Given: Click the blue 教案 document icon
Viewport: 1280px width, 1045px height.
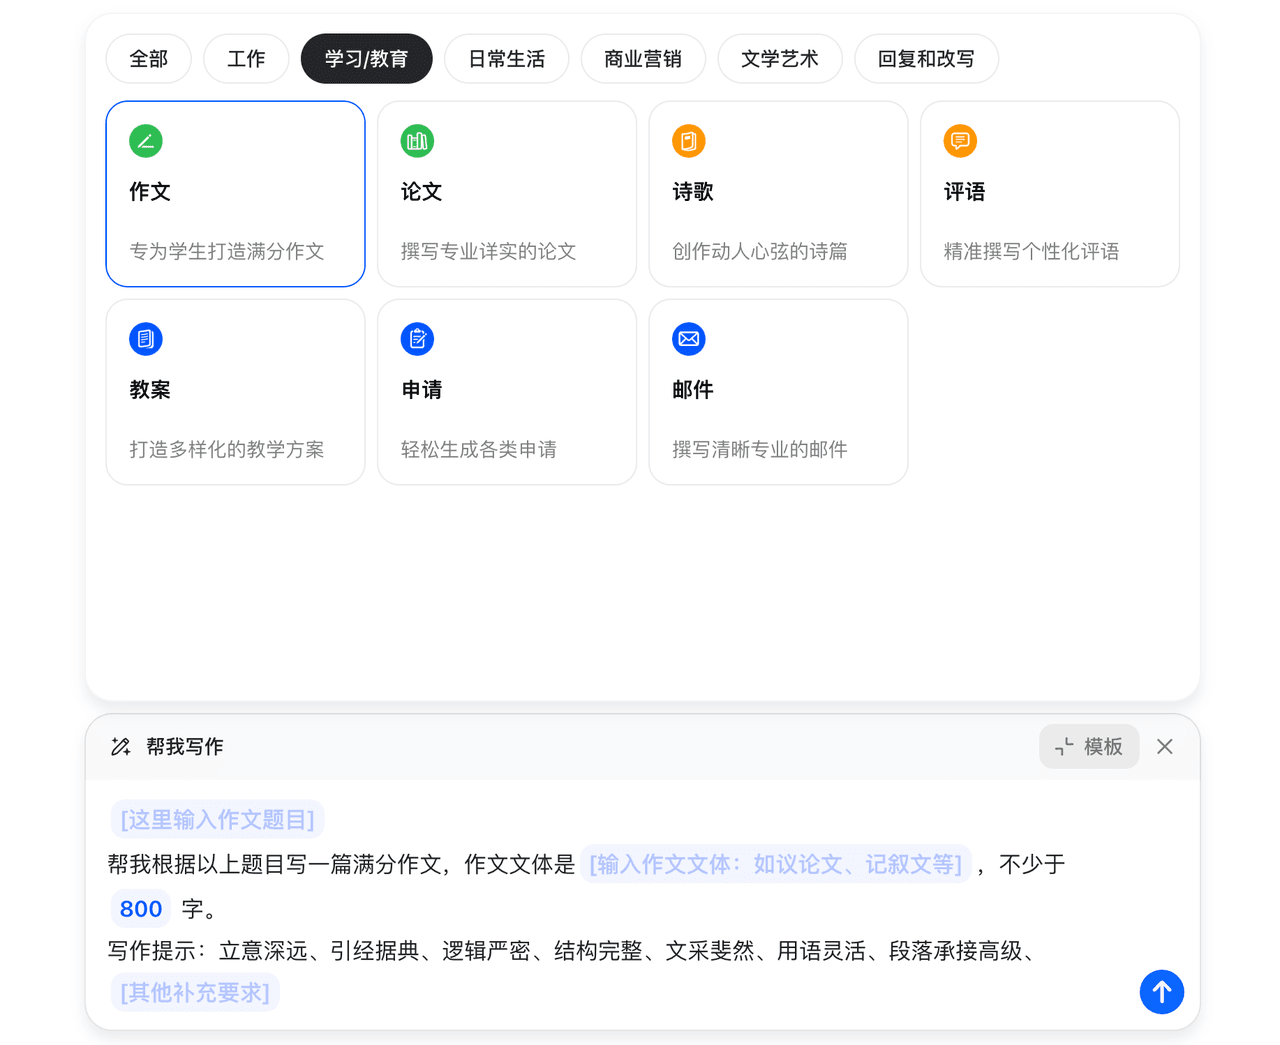Looking at the screenshot, I should 146,339.
